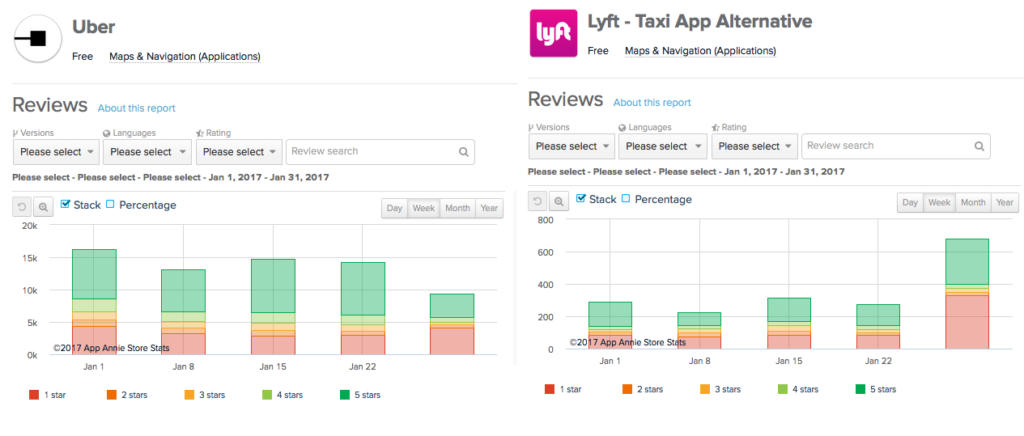Switch Lyft chart to Year view
1024x436 pixels.
(1005, 202)
